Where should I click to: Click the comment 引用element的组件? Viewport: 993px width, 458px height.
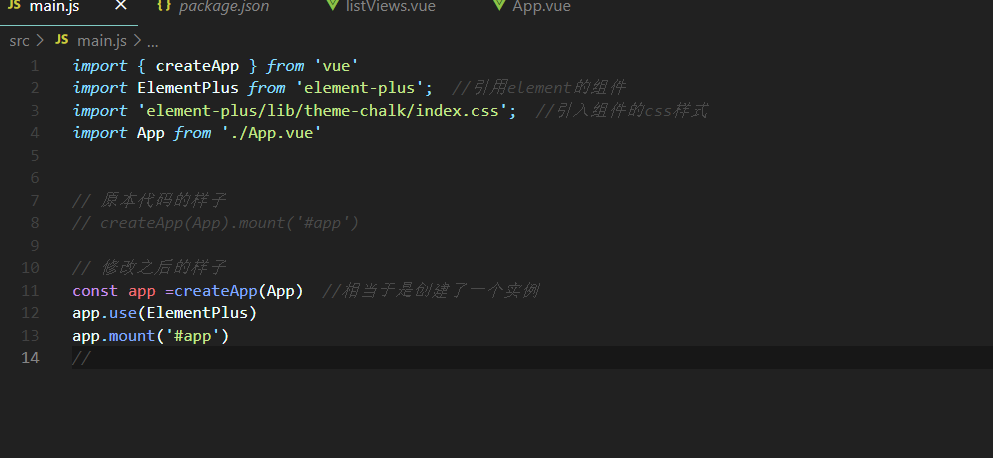coord(539,88)
